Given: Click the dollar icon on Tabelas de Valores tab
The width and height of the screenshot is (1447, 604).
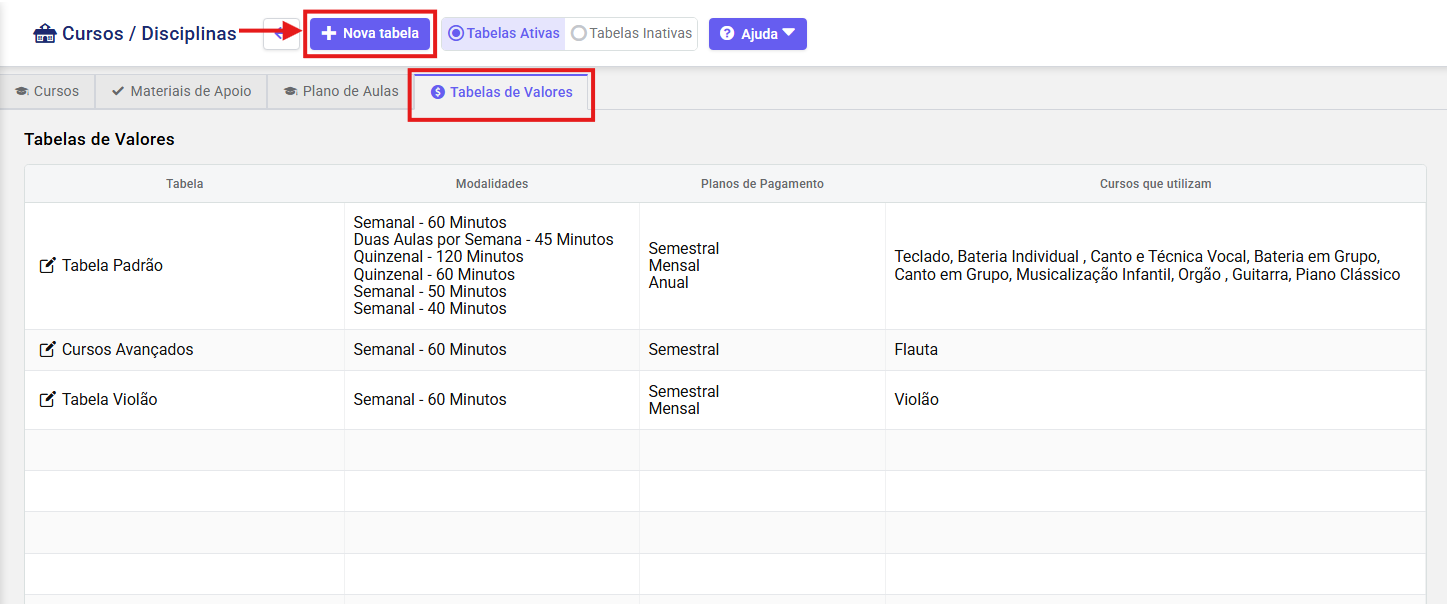Looking at the screenshot, I should pyautogui.click(x=437, y=92).
